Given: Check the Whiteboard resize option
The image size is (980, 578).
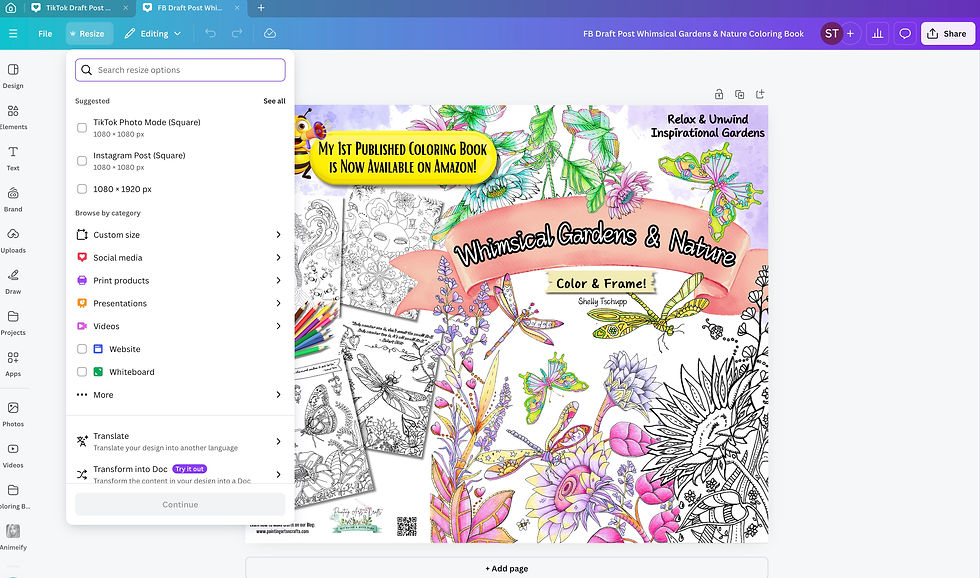Looking at the screenshot, I should (82, 372).
